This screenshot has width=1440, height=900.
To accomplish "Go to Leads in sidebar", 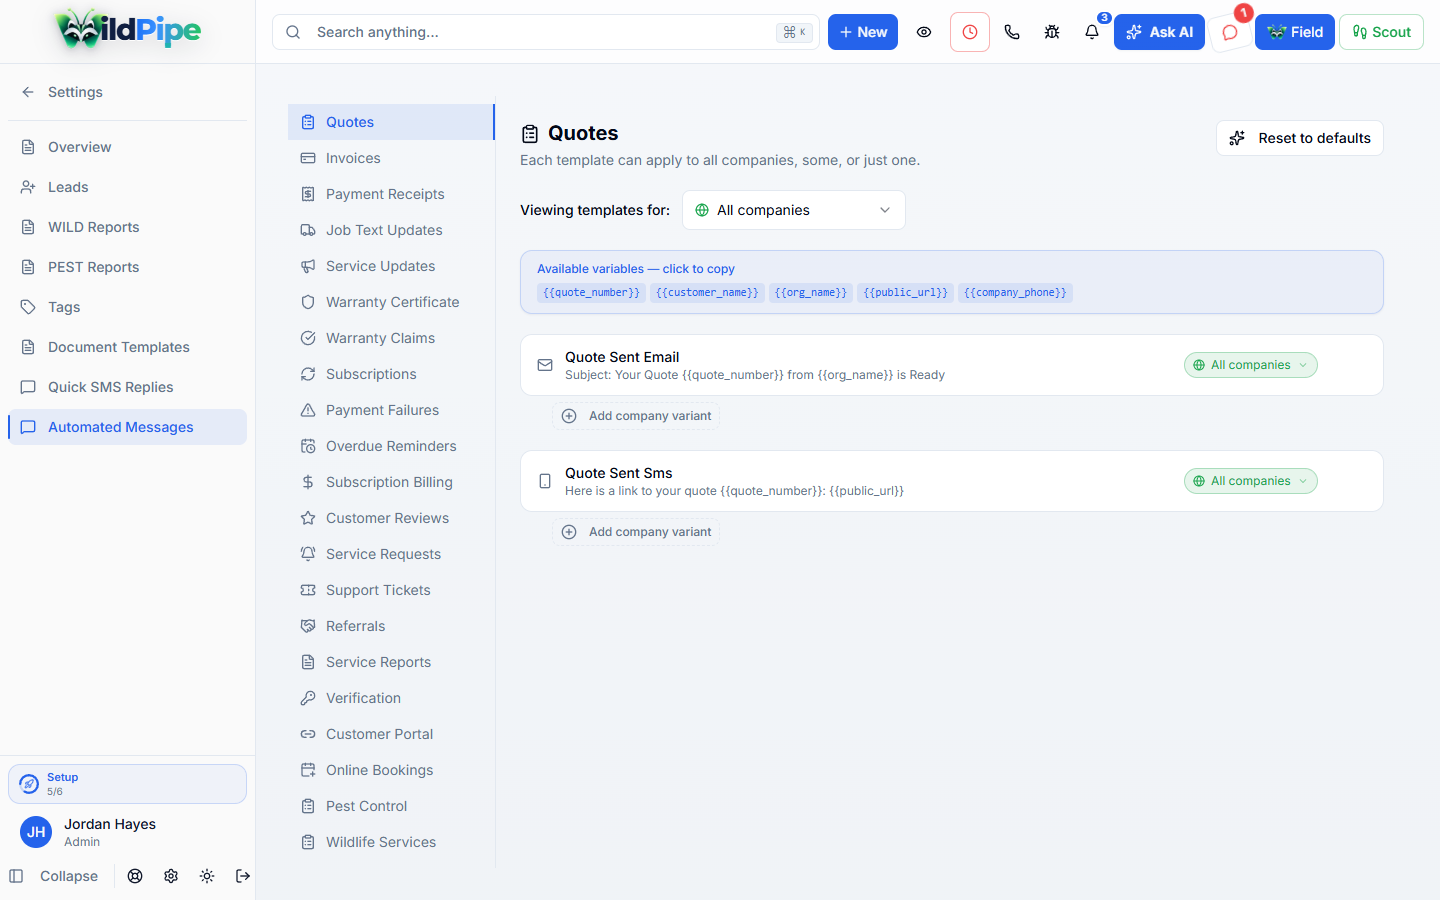I will click(127, 187).
